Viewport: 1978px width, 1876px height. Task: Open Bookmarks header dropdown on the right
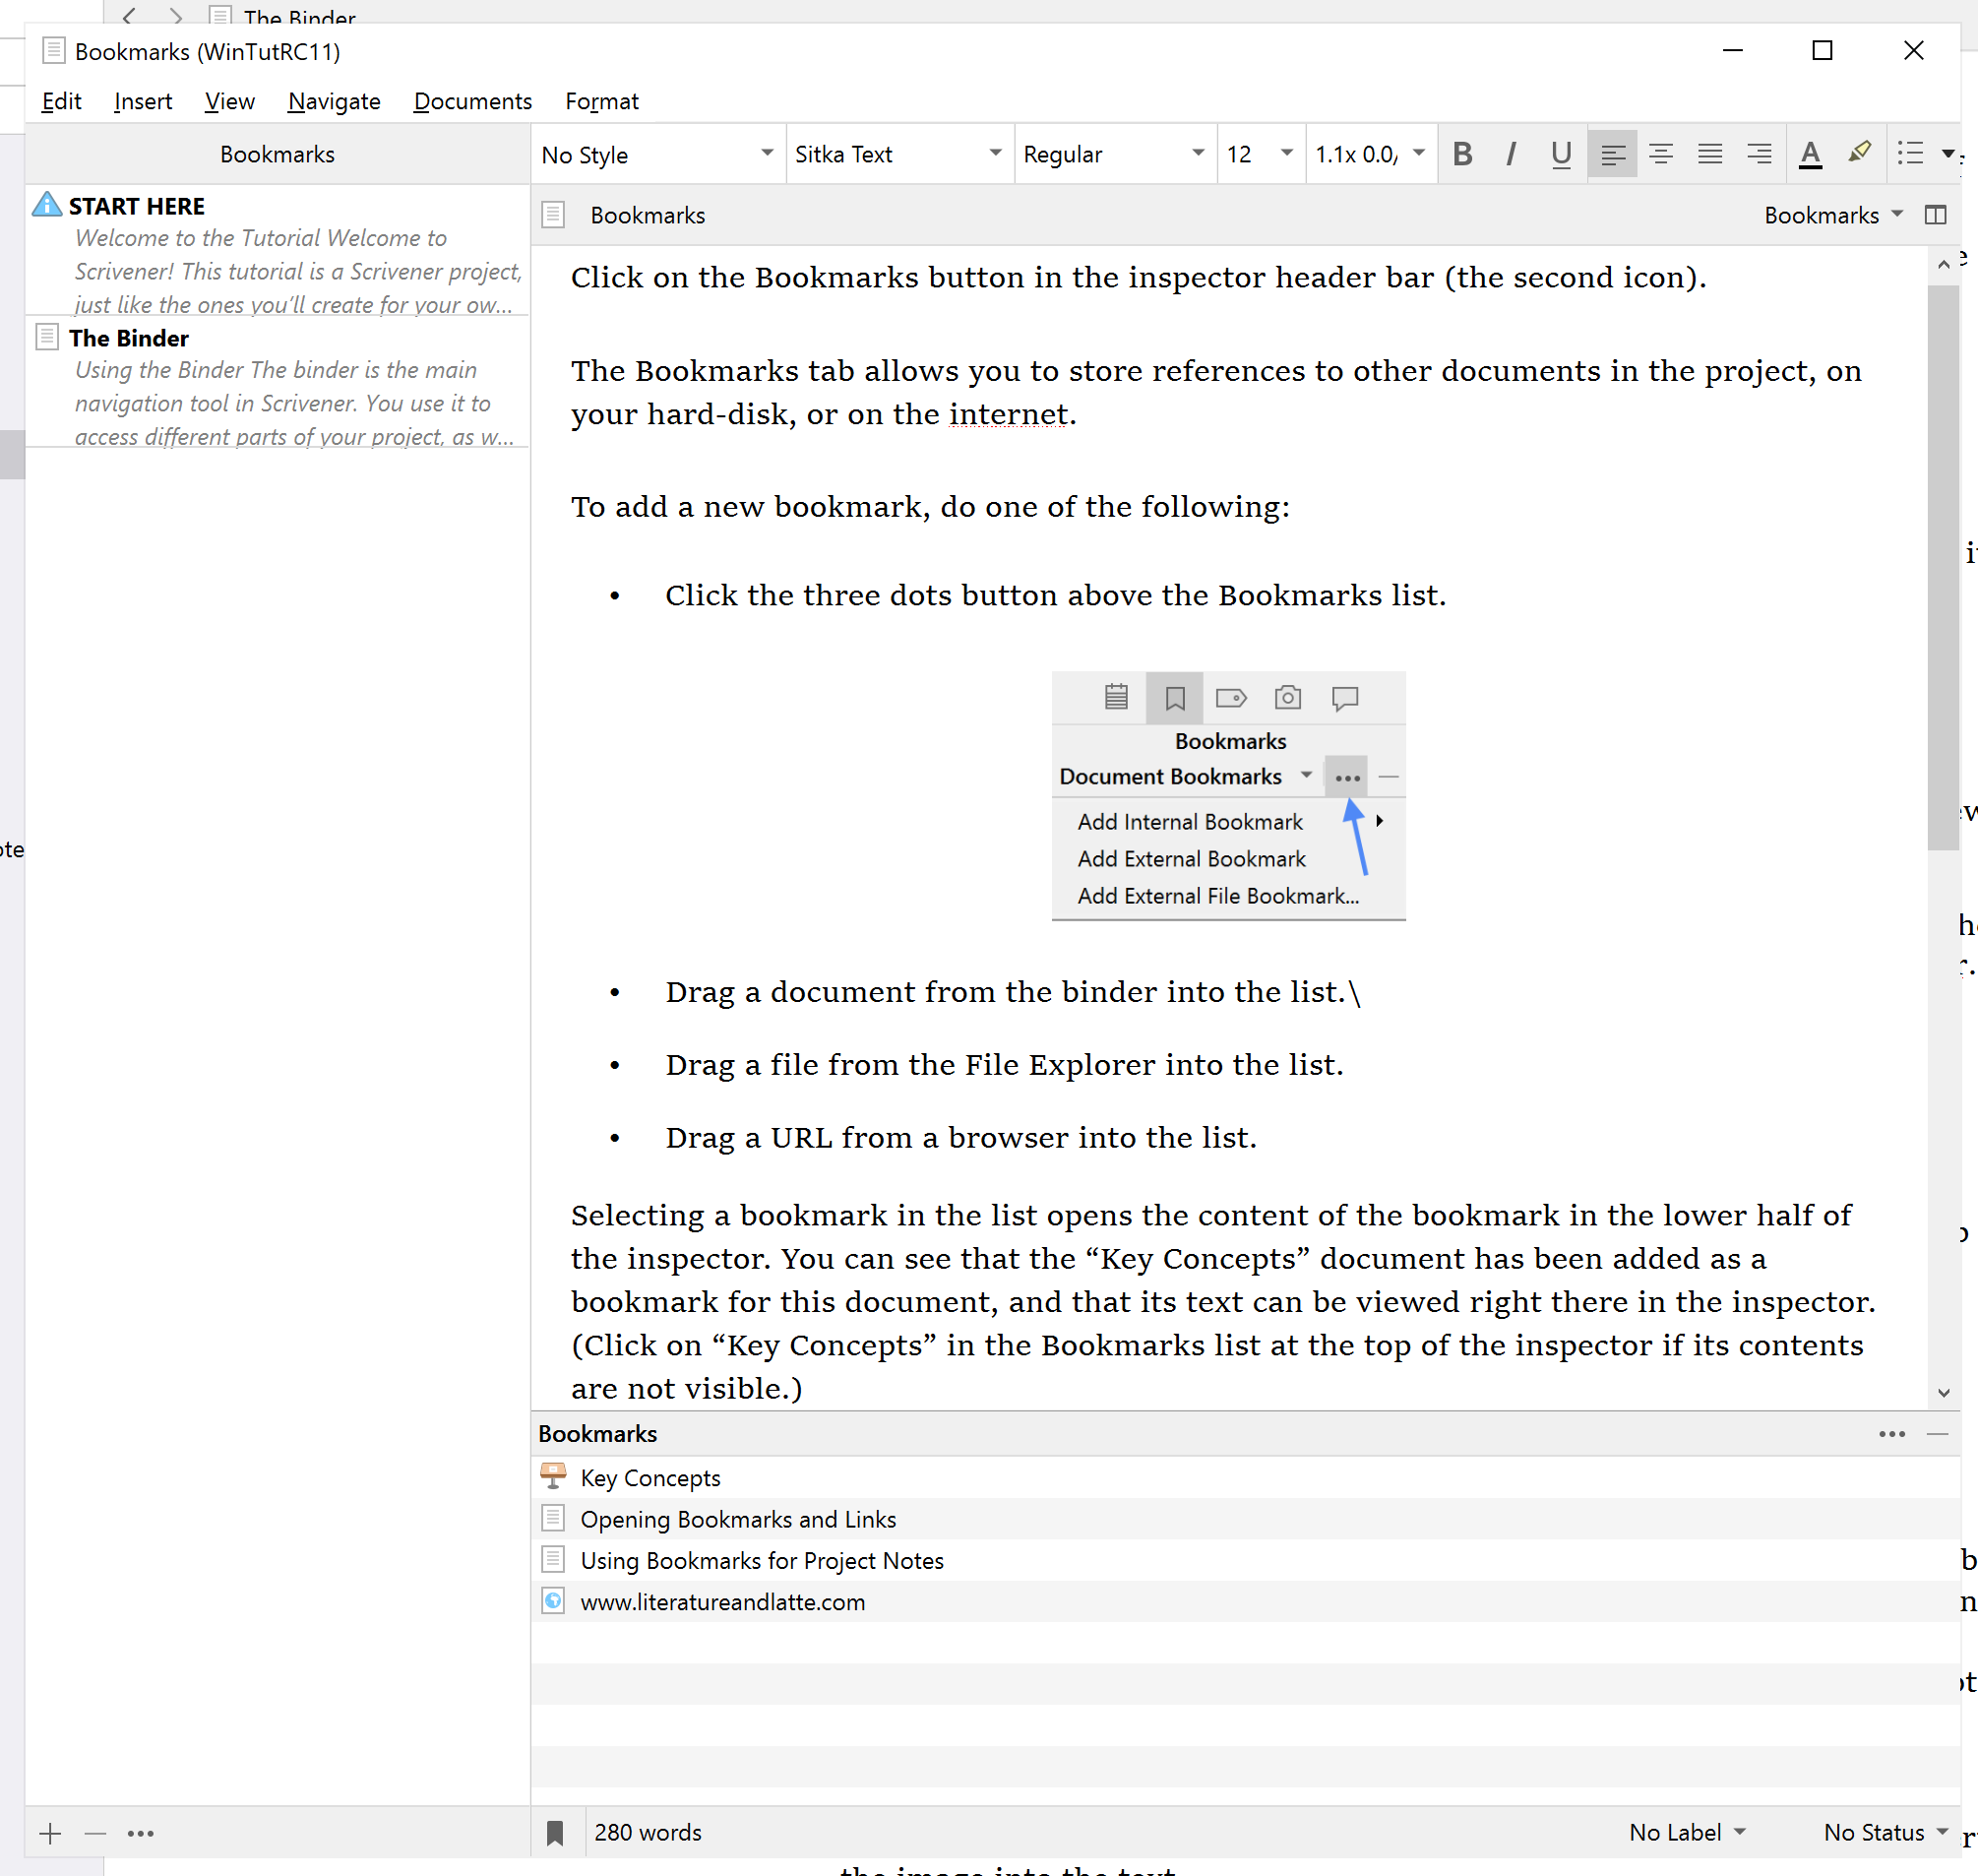click(1833, 215)
